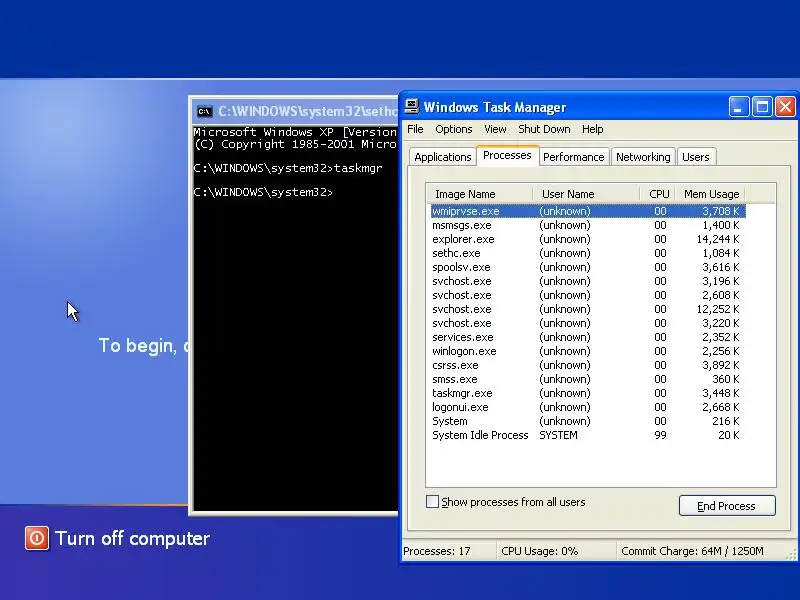
Task: Click the Turn off computer link
Action: tap(132, 538)
